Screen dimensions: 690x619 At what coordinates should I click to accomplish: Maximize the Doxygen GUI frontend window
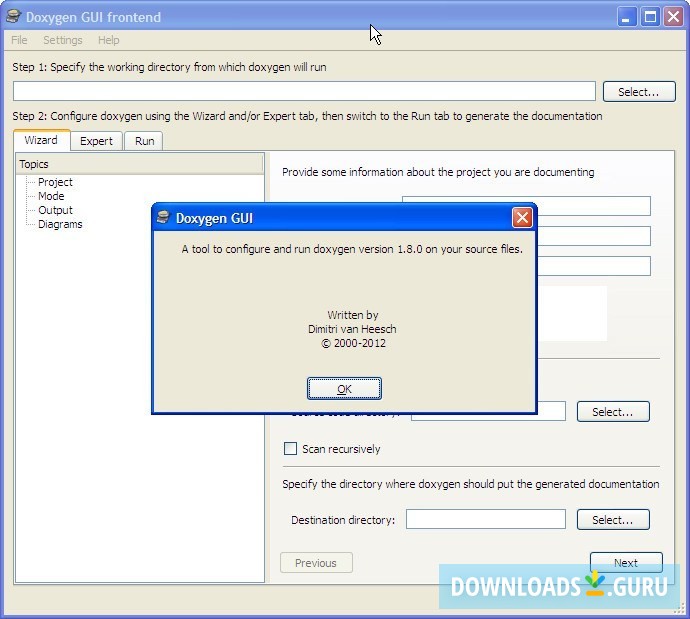click(x=650, y=17)
